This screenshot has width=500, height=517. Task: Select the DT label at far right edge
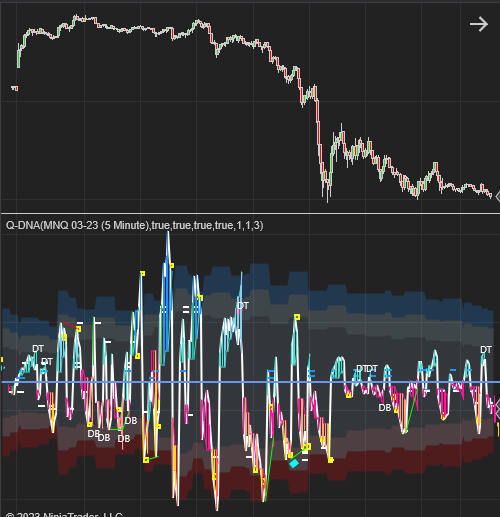click(x=486, y=350)
